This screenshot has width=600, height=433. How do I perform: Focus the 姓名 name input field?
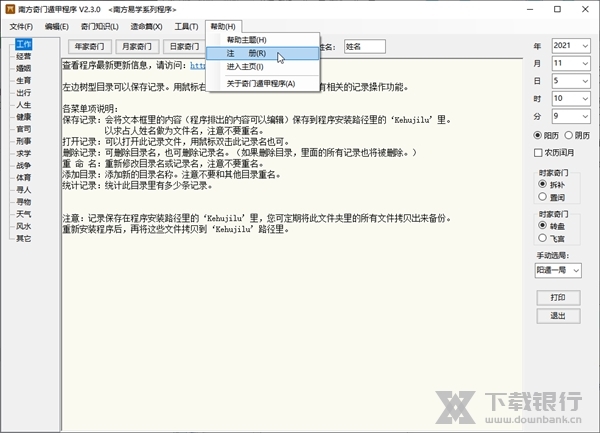pyautogui.click(x=365, y=46)
